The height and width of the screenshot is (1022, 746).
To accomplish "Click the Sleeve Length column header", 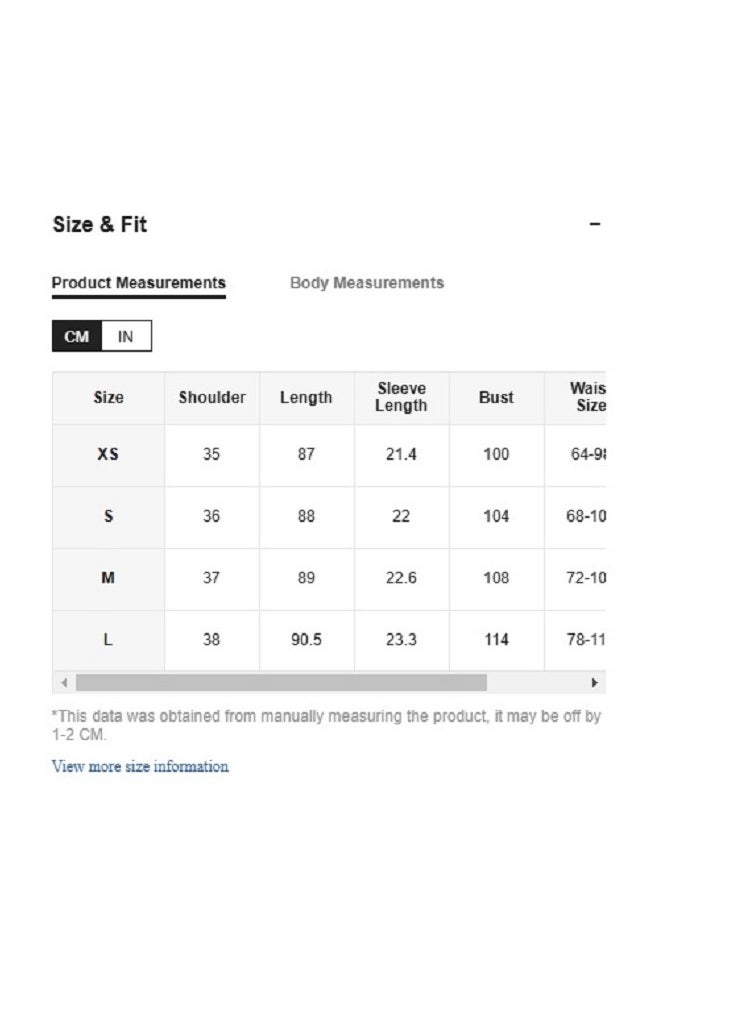I will (x=401, y=397).
